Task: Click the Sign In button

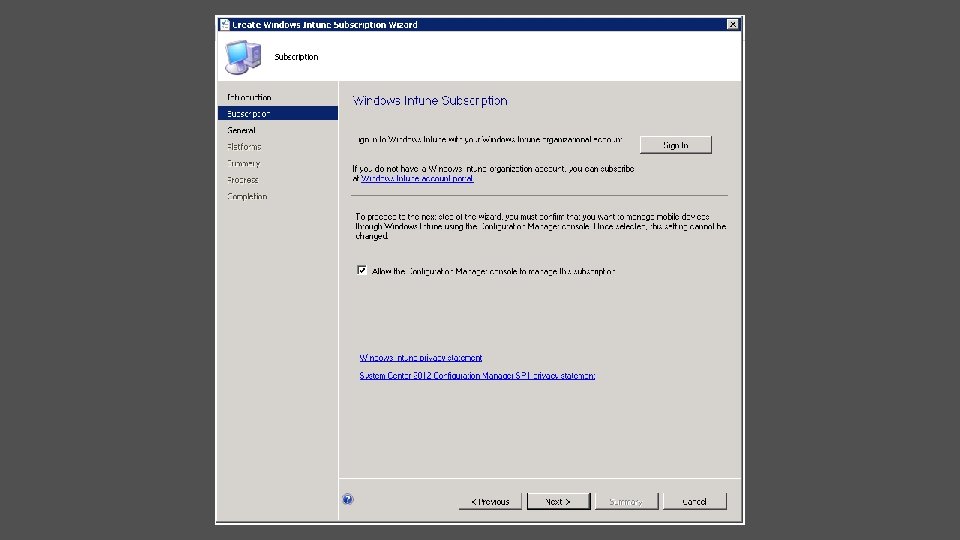Action: point(675,145)
